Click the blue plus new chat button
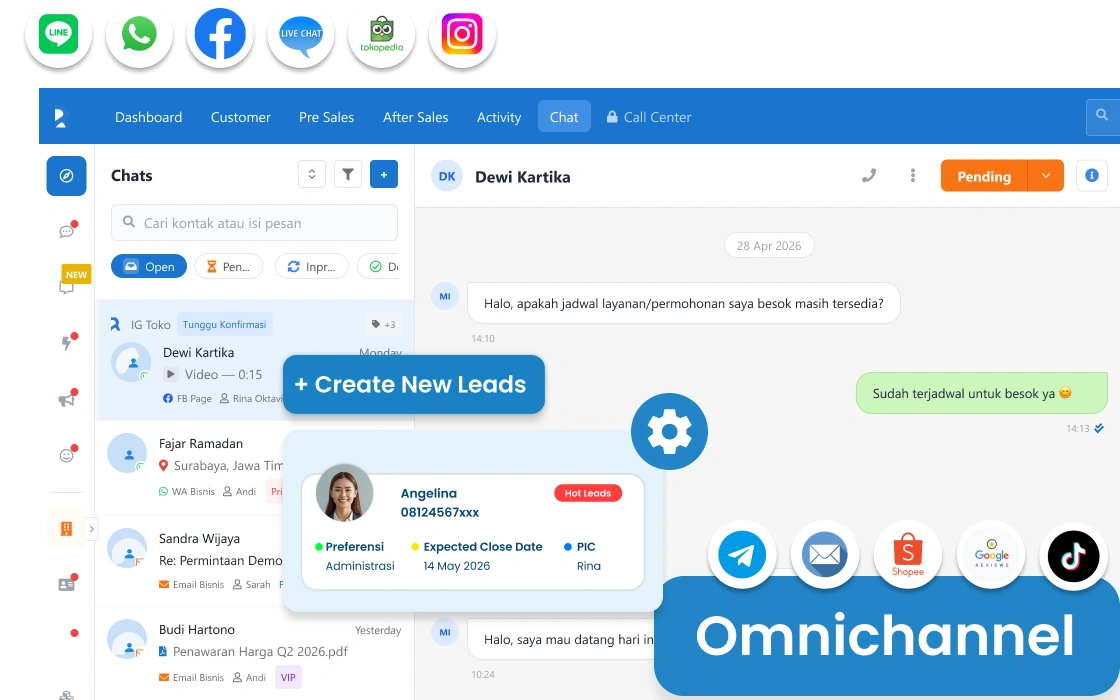Screen dimensions: 1120x700 [x=384, y=174]
